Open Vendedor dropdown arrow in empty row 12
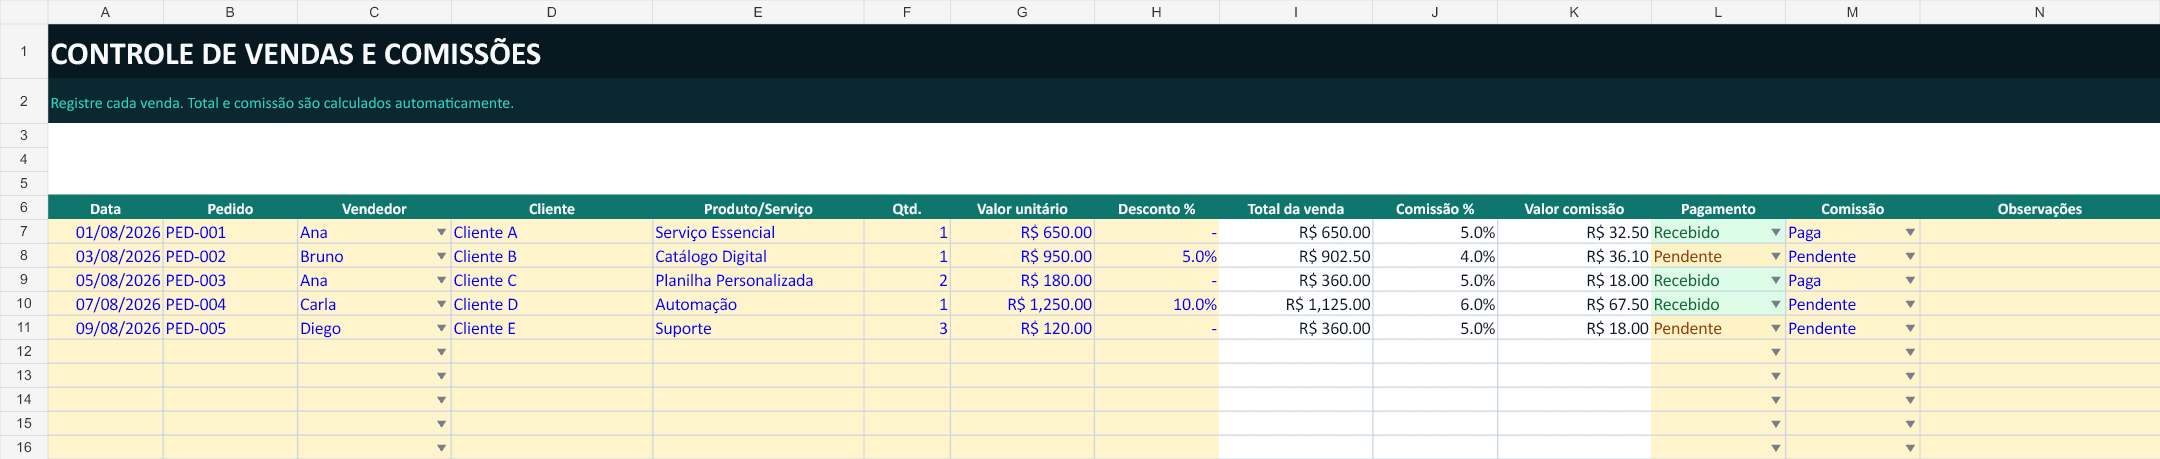Viewport: 2160px width, 459px height. 441,352
